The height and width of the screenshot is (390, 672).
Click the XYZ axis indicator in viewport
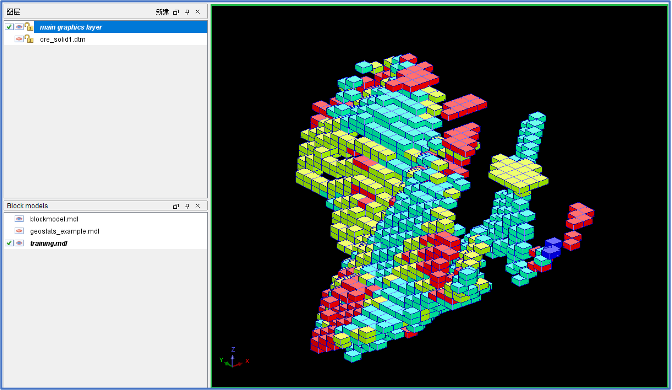(x=234, y=358)
